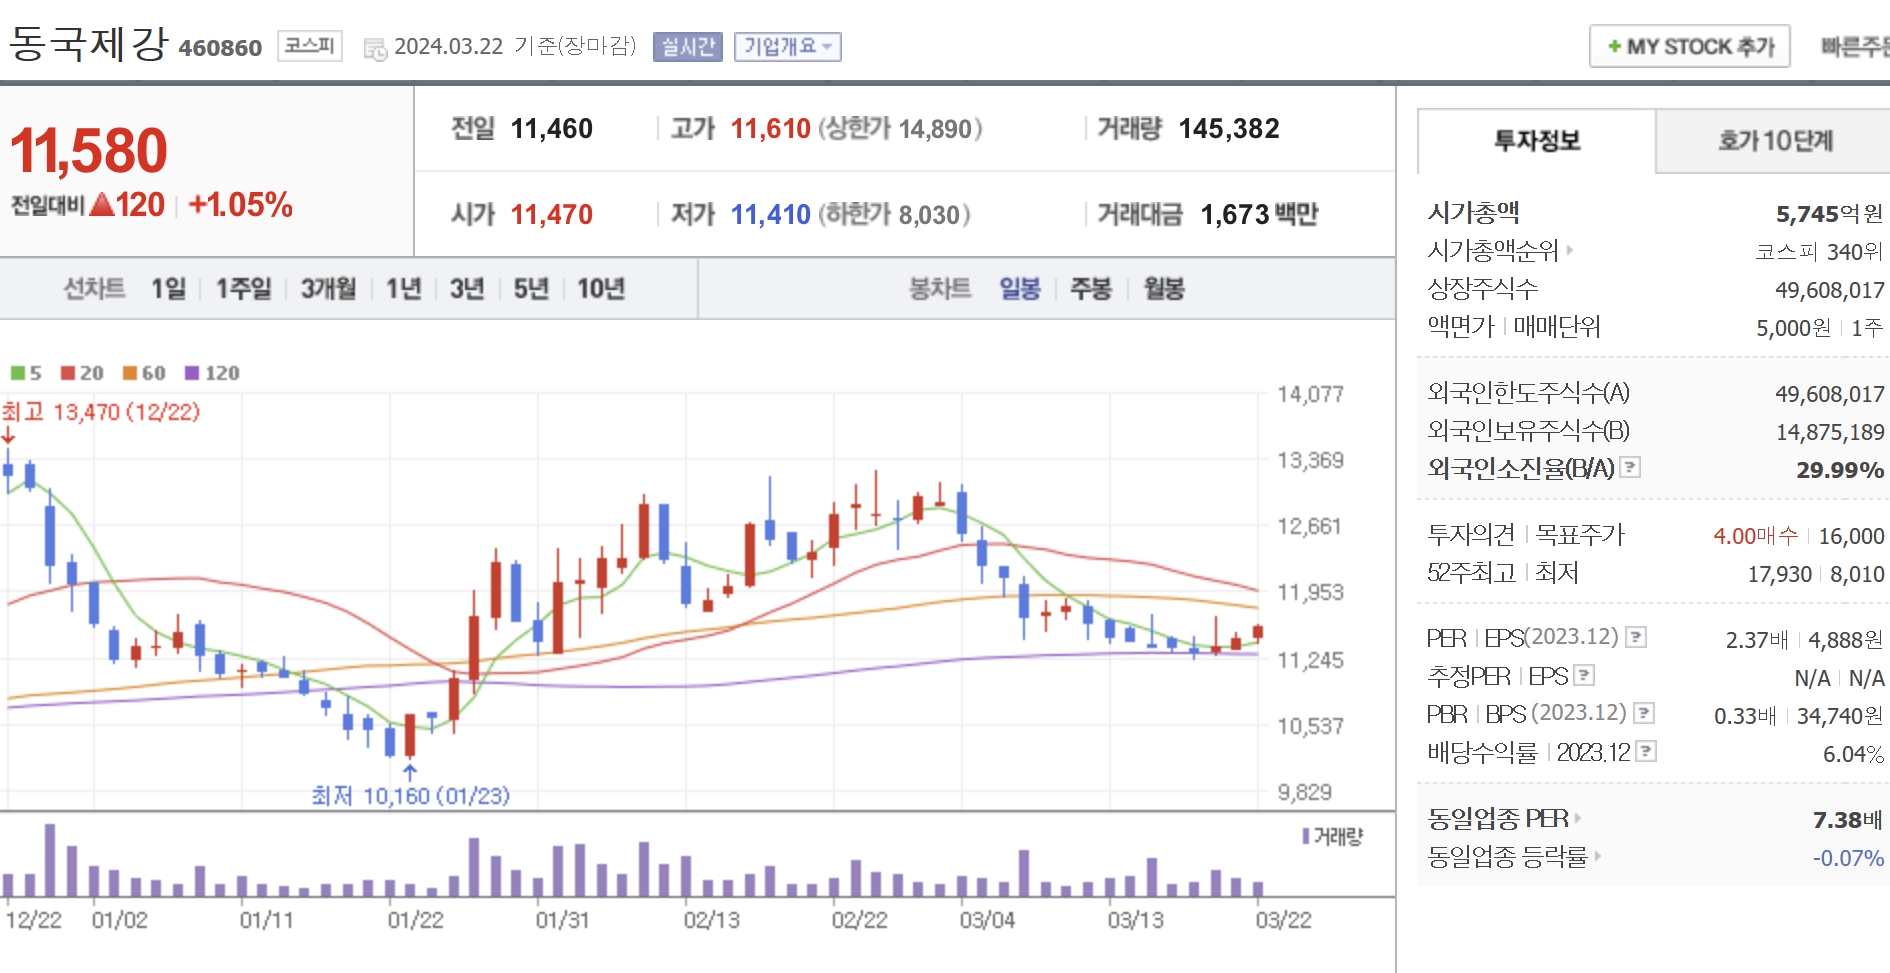The width and height of the screenshot is (1890, 973).
Task: Open the help icon next to 추정PER EPS
Action: pos(1584,675)
